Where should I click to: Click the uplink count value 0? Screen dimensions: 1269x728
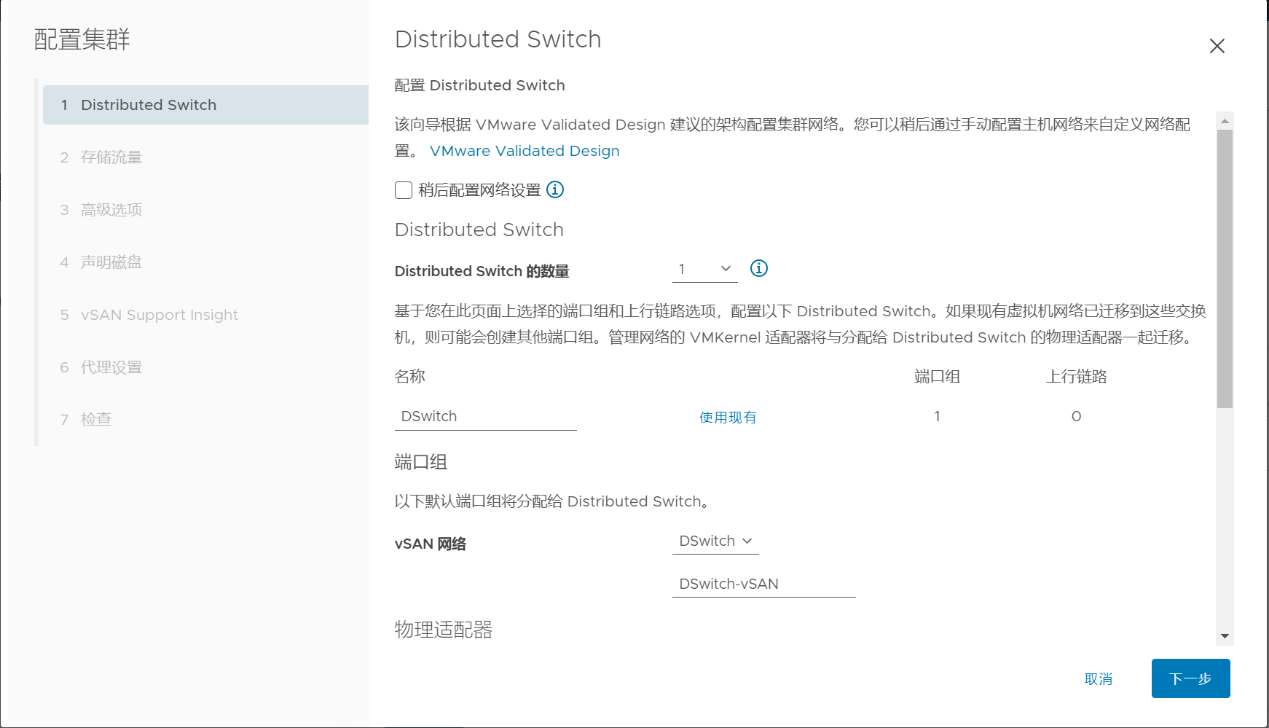pos(1076,416)
